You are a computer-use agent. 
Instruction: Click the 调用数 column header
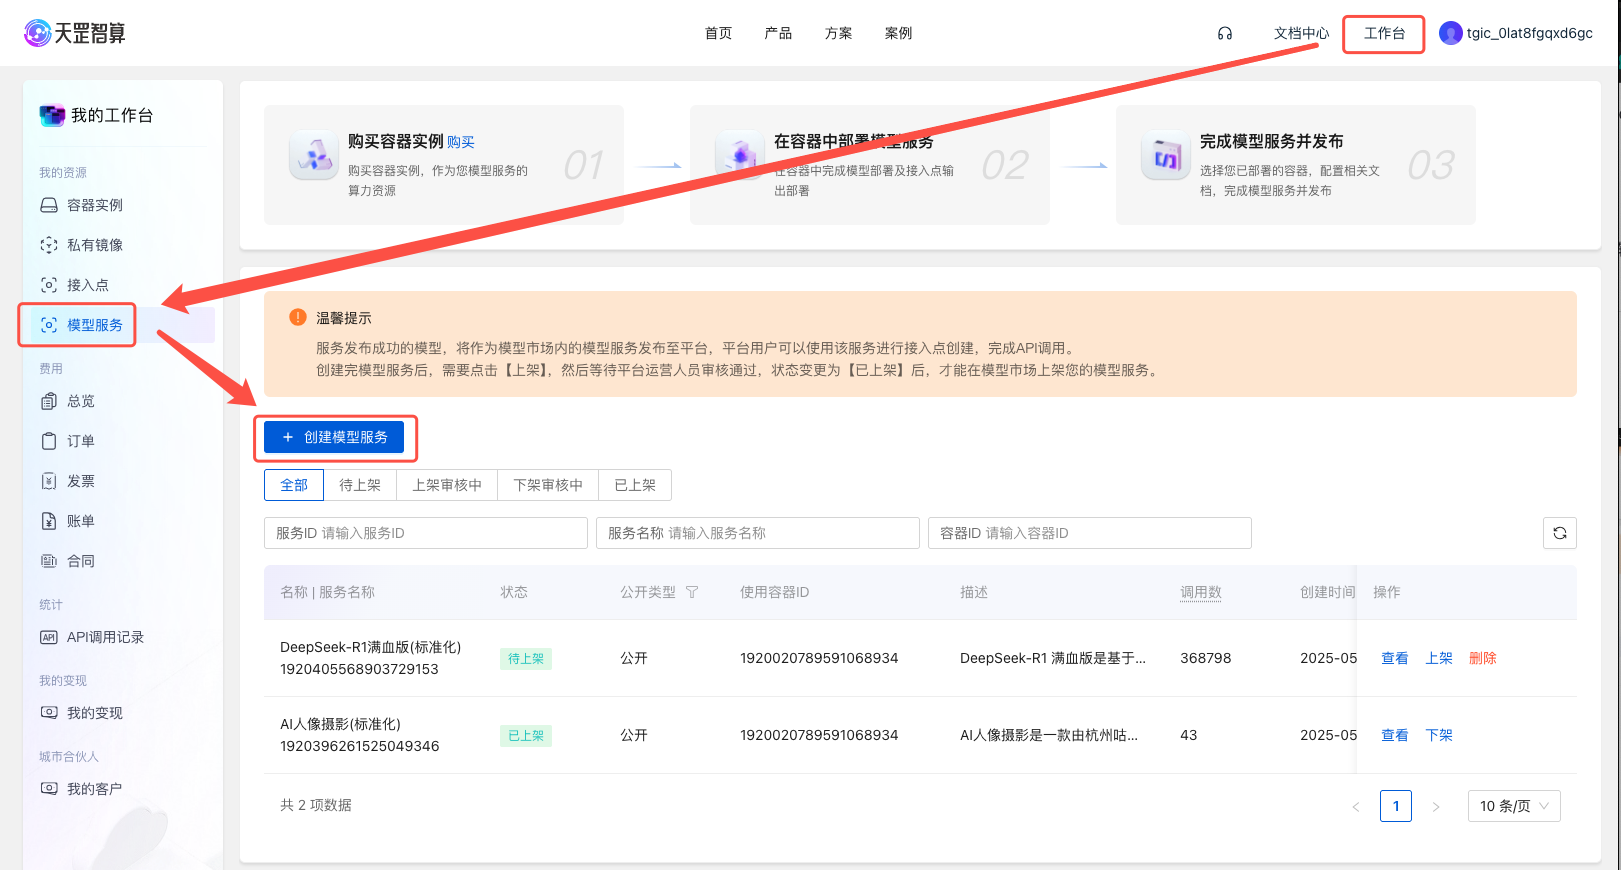click(x=1201, y=592)
